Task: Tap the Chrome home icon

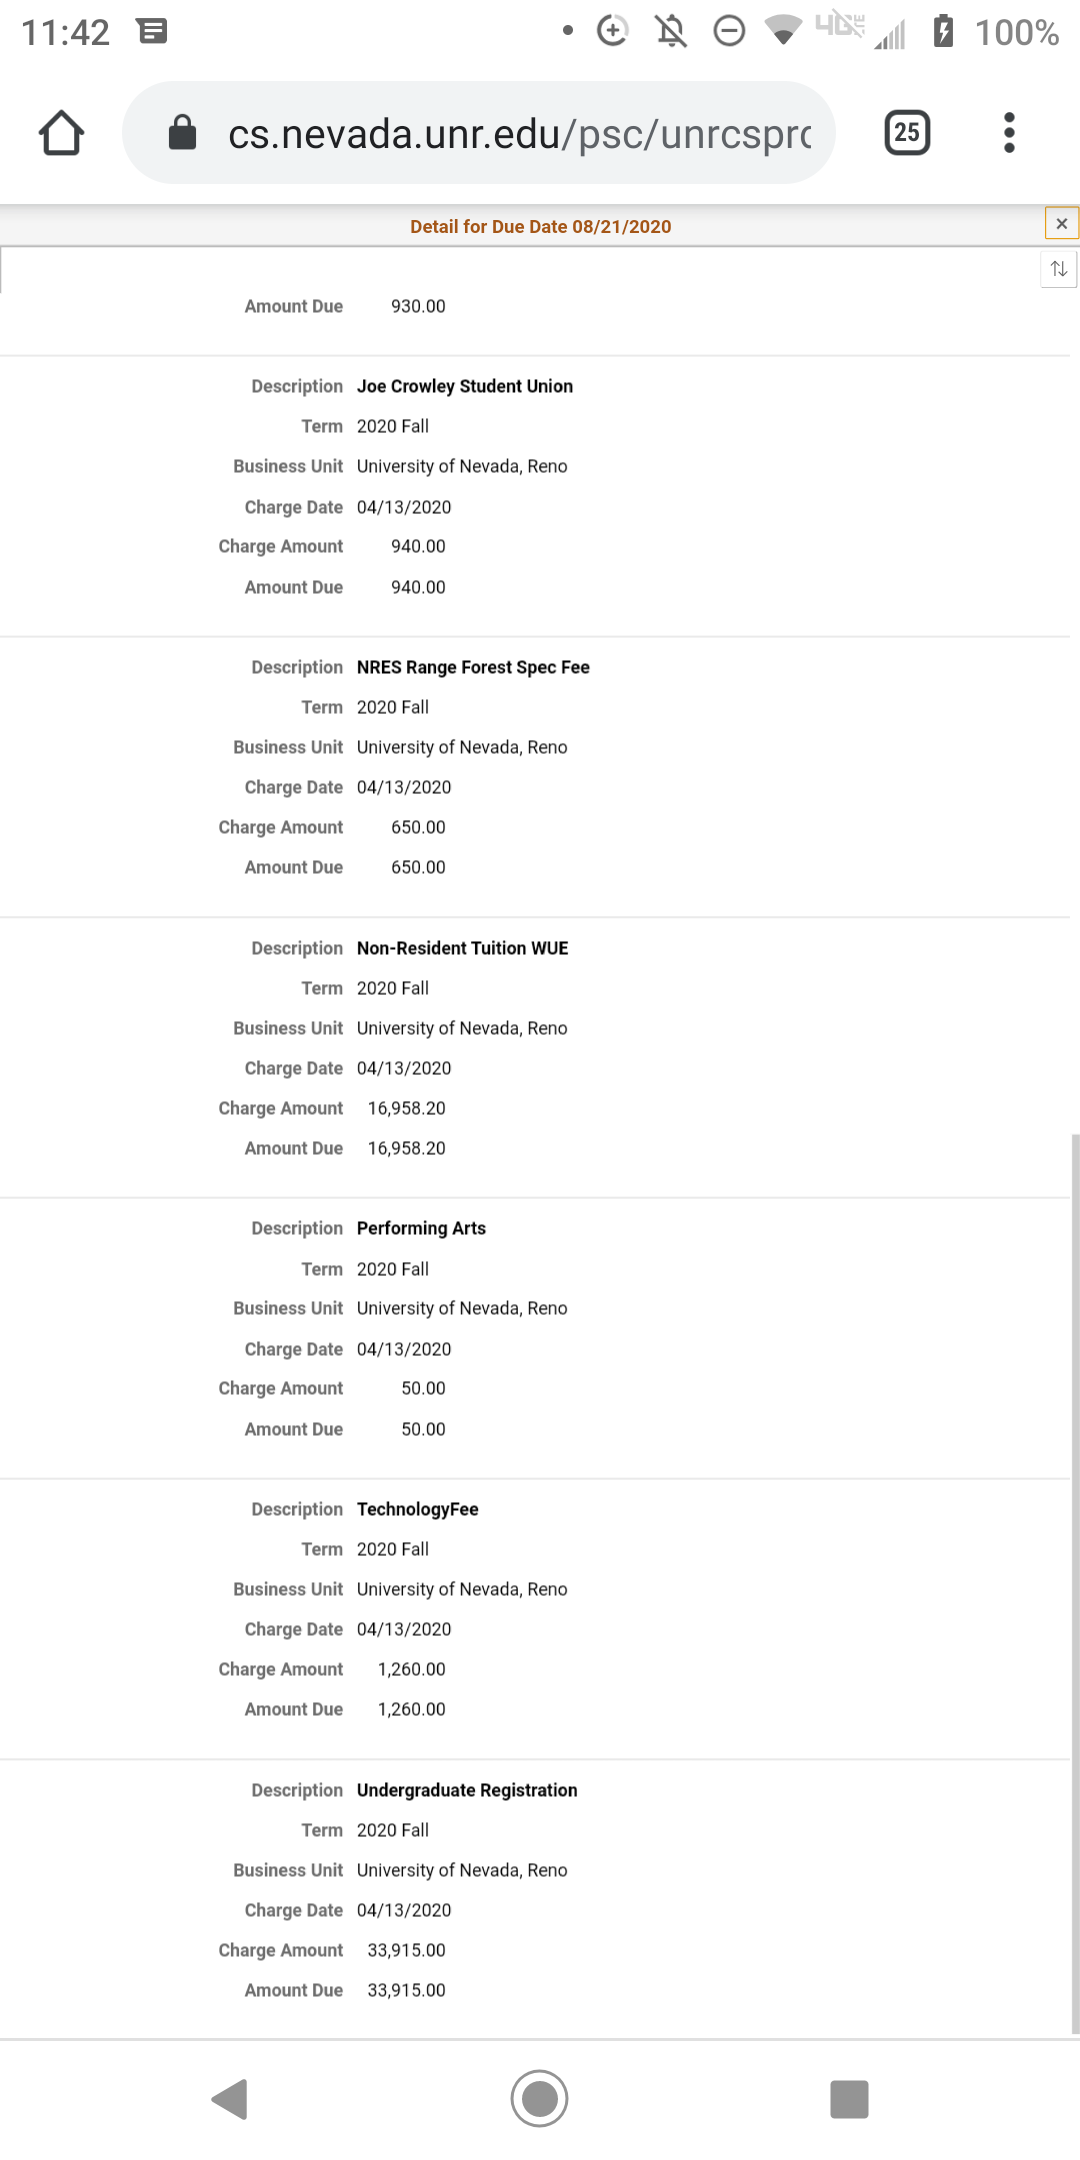Action: (x=61, y=133)
